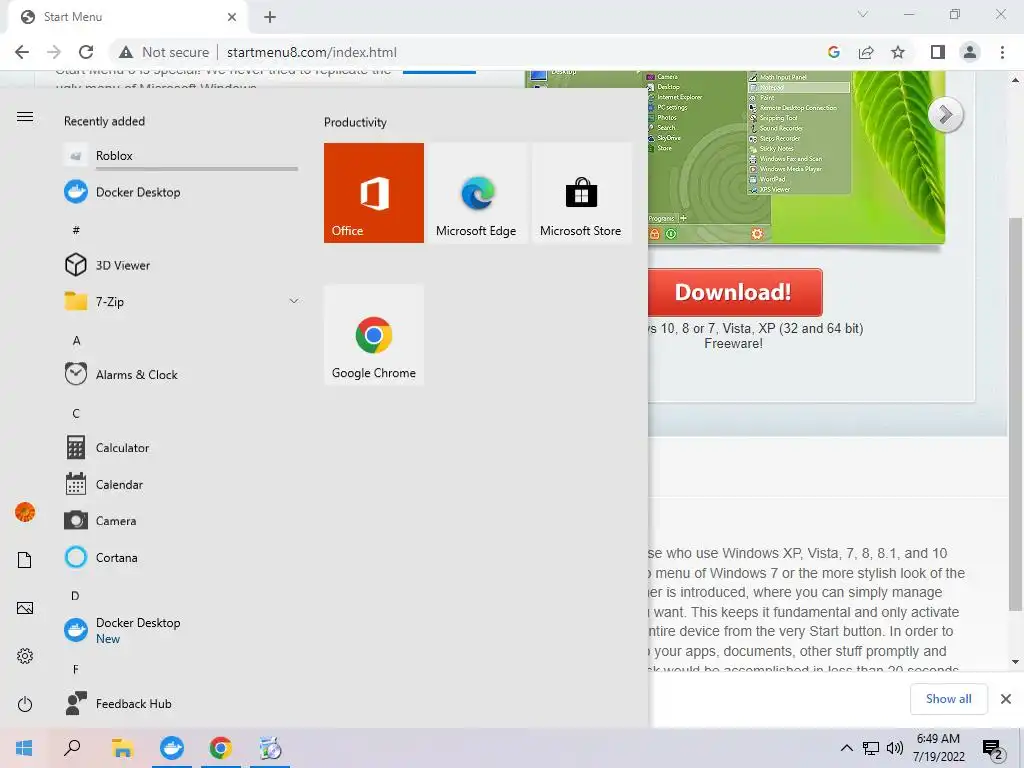Viewport: 1024px width, 768px height.
Task: Share this page icon
Action: click(x=866, y=52)
